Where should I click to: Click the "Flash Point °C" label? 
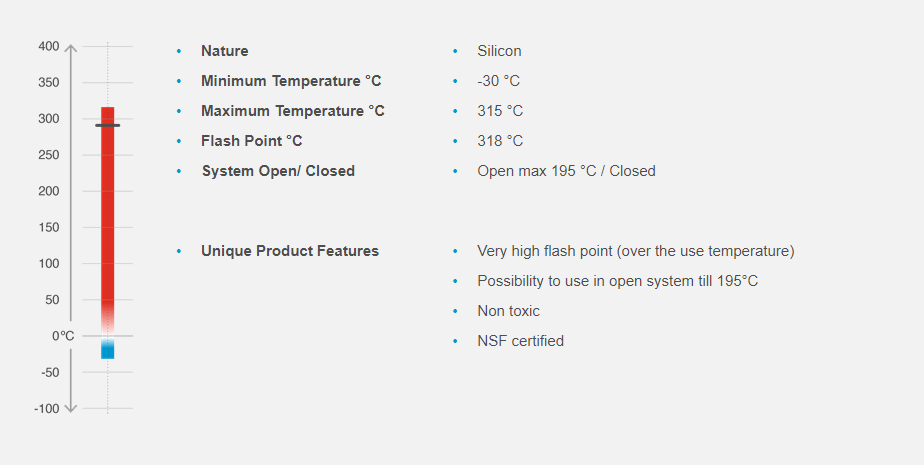pyautogui.click(x=251, y=141)
